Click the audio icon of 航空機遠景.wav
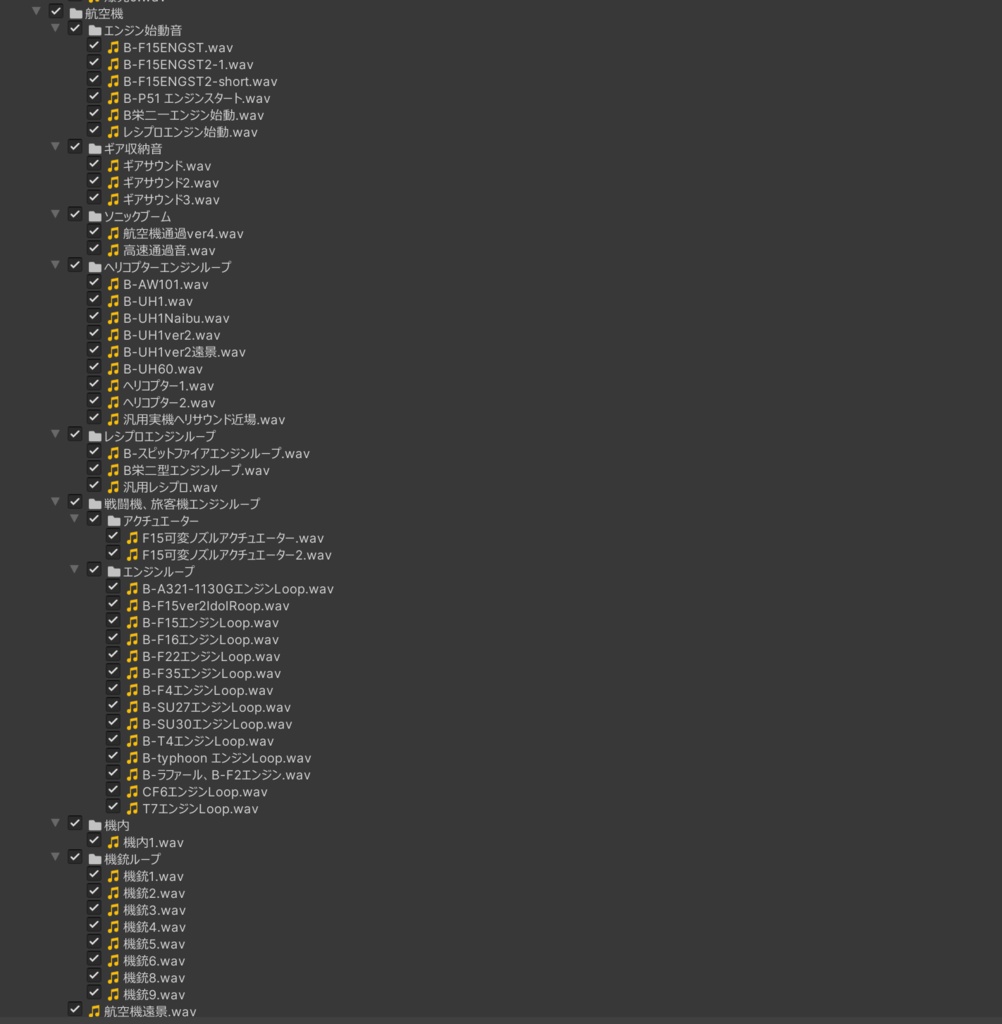Image resolution: width=1002 pixels, height=1024 pixels. pyautogui.click(x=95, y=1011)
